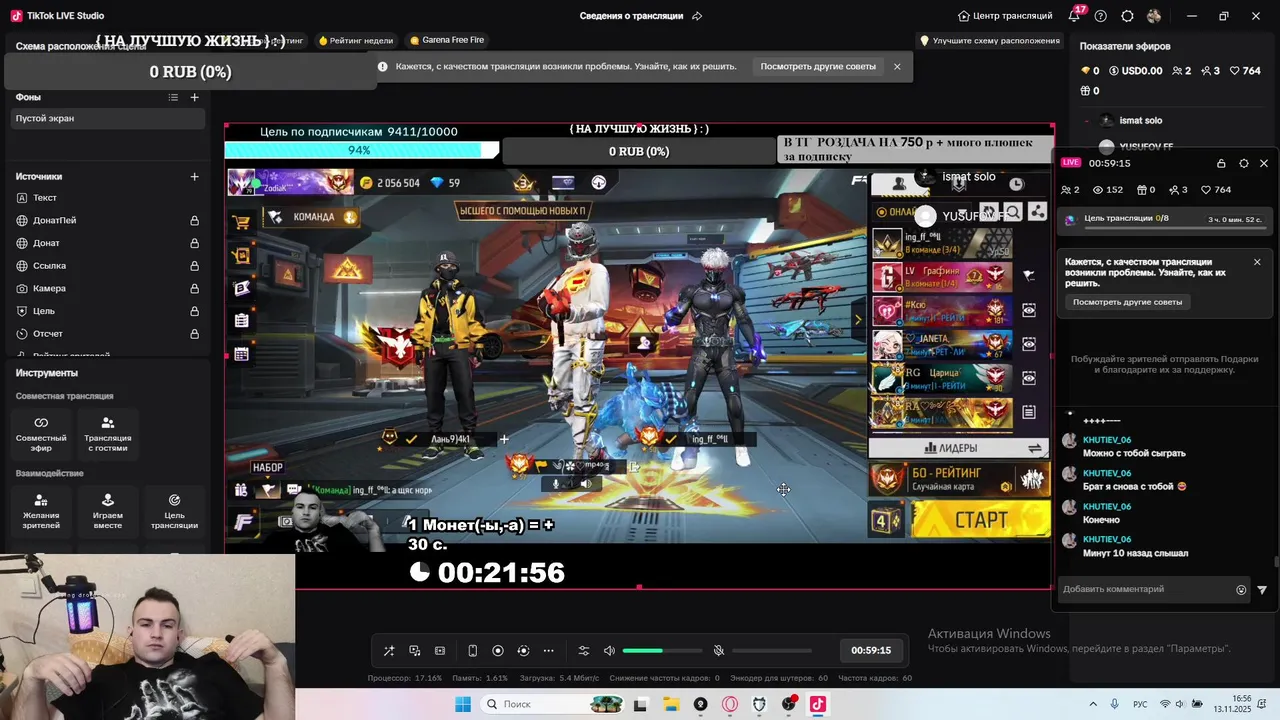The height and width of the screenshot is (720, 1280).
Task: Open TikTok LIVE Studio settings gear
Action: [x=1127, y=16]
